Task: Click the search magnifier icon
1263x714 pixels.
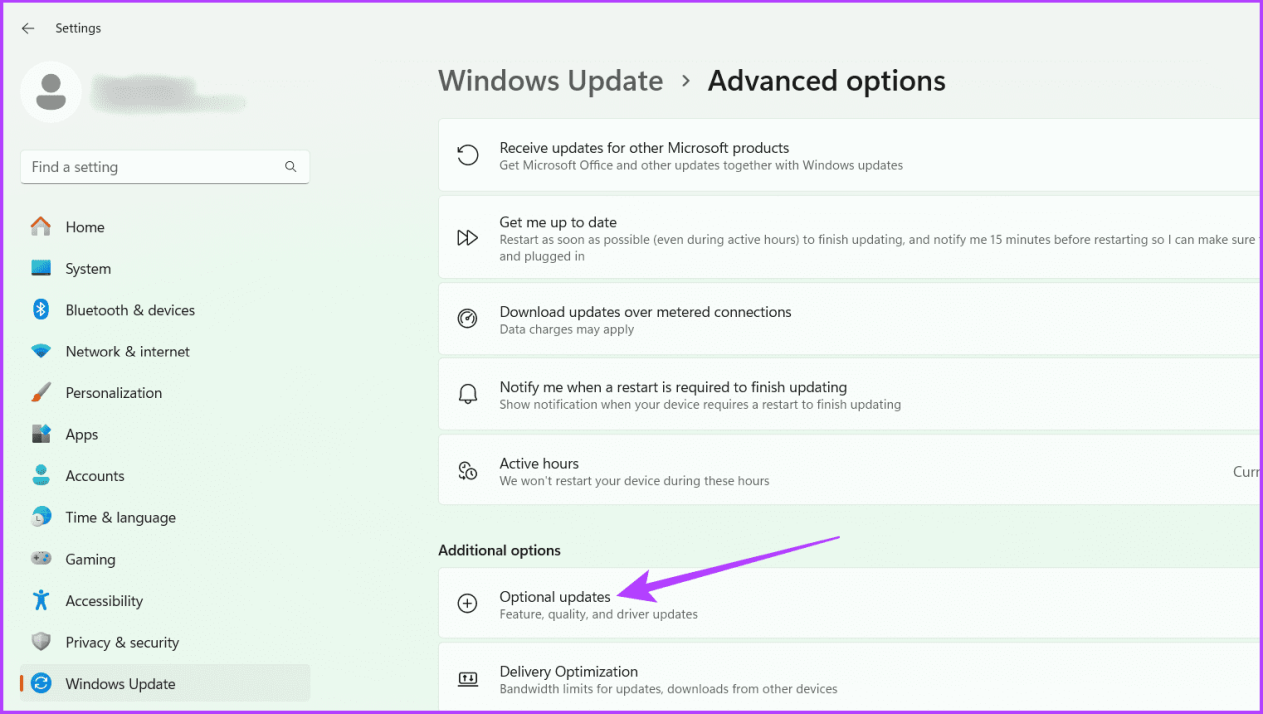Action: [x=291, y=167]
